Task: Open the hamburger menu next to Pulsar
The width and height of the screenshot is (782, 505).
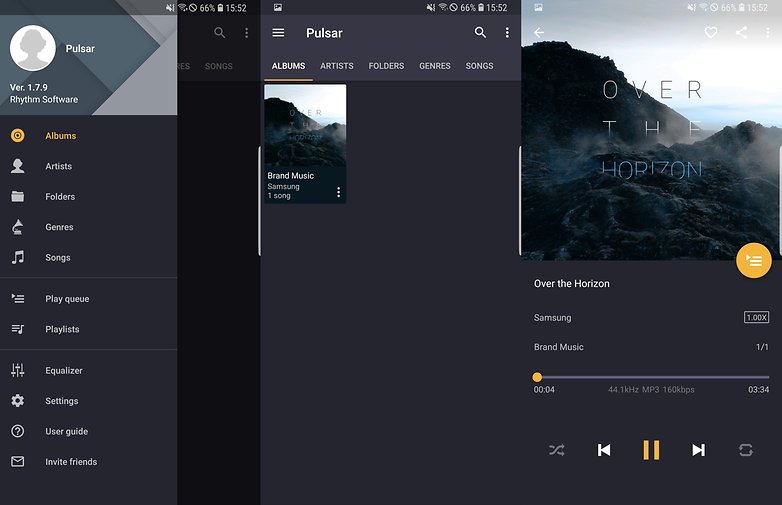Action: point(278,32)
